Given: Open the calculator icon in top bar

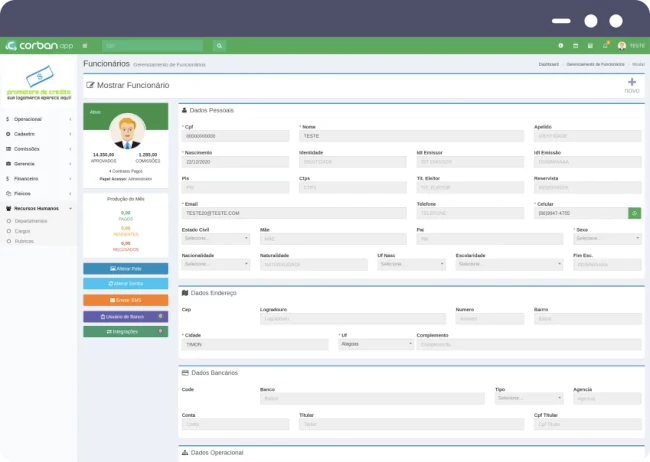Looking at the screenshot, I should 590,46.
